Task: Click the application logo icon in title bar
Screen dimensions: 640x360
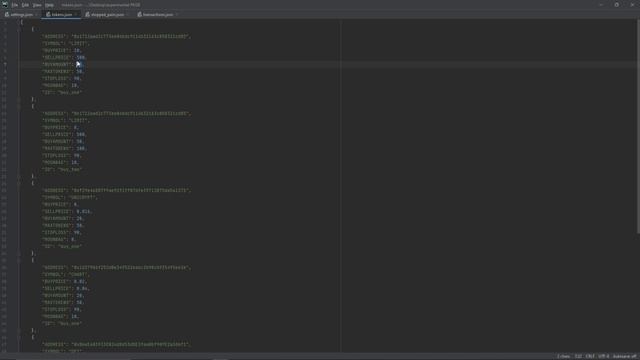Action: (x=5, y=5)
